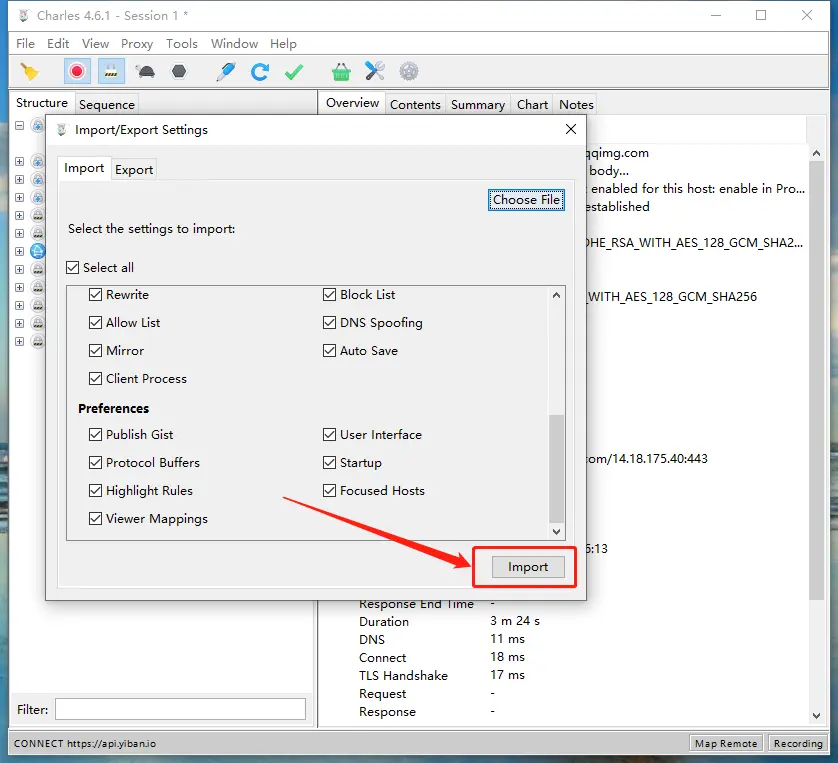This screenshot has width=838, height=763.
Task: Open Settings gear toolbar icon
Action: pyautogui.click(x=409, y=72)
